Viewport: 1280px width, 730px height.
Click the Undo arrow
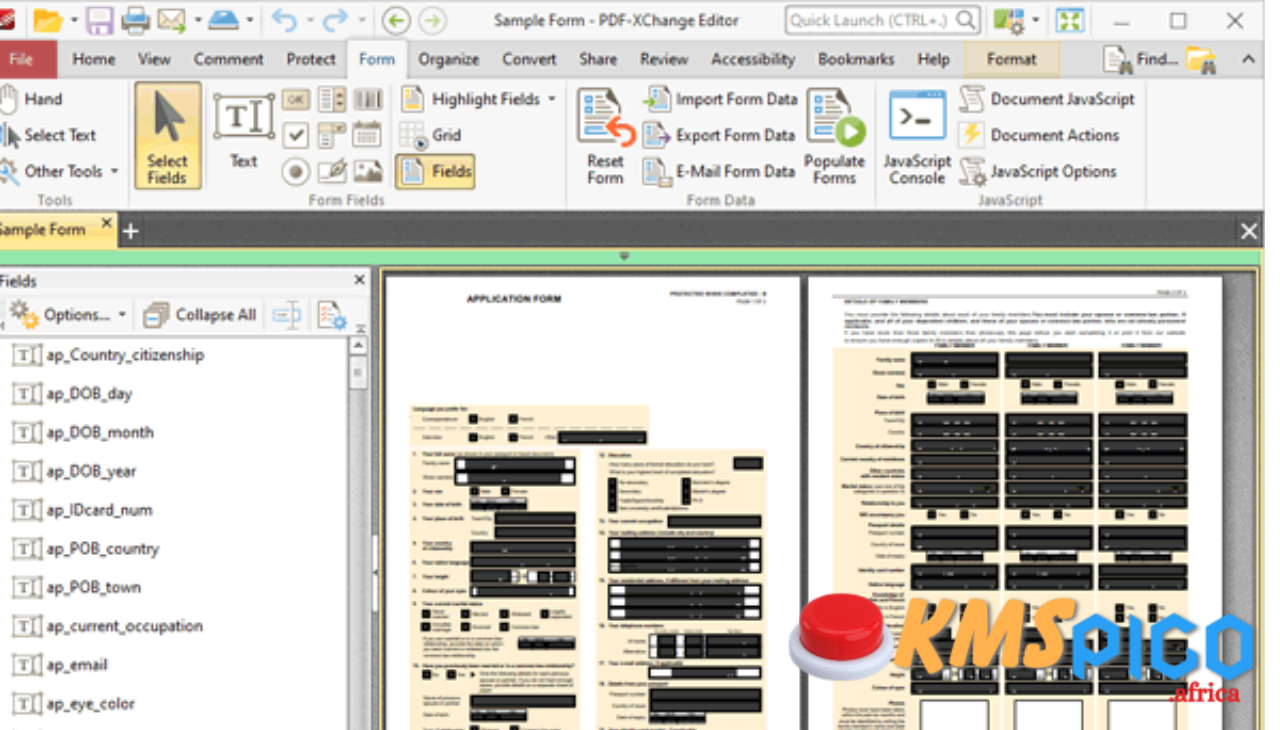[x=284, y=20]
